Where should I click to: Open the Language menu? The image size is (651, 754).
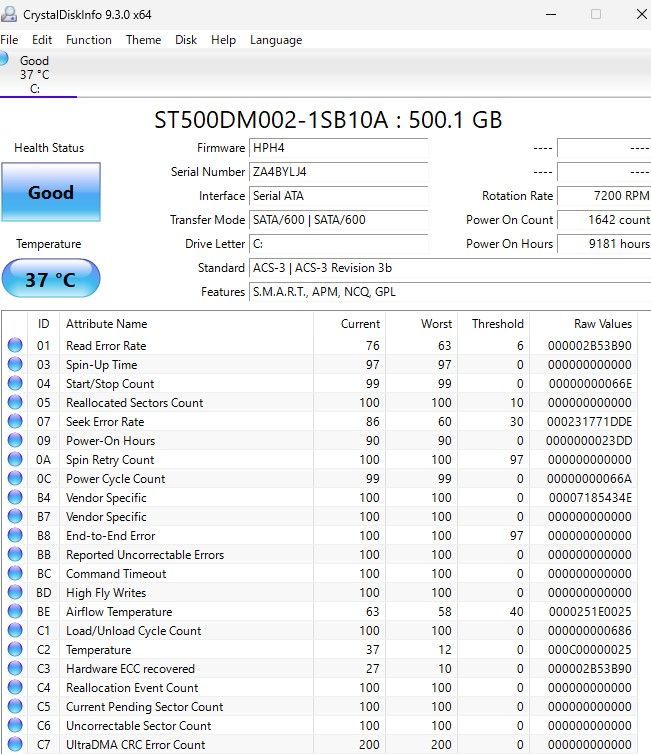point(275,40)
